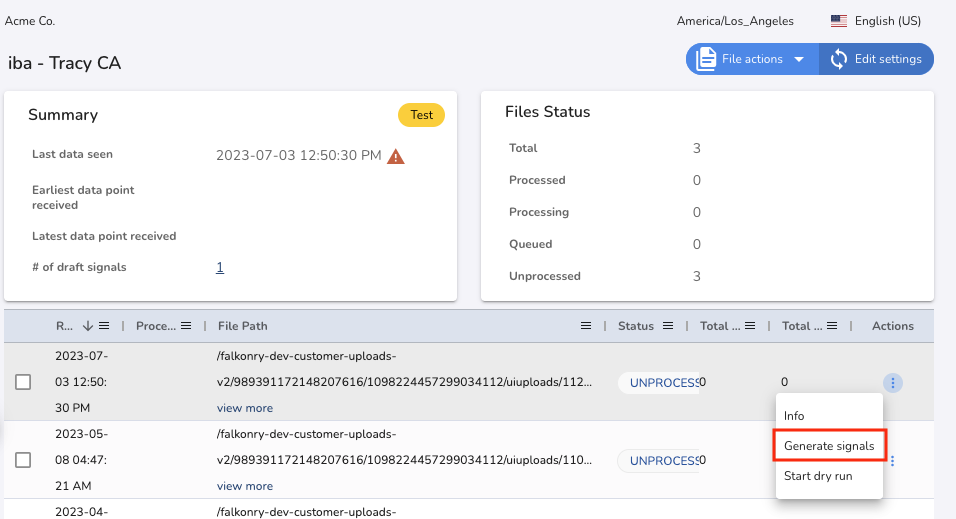Click the File Path column header

coord(243,326)
